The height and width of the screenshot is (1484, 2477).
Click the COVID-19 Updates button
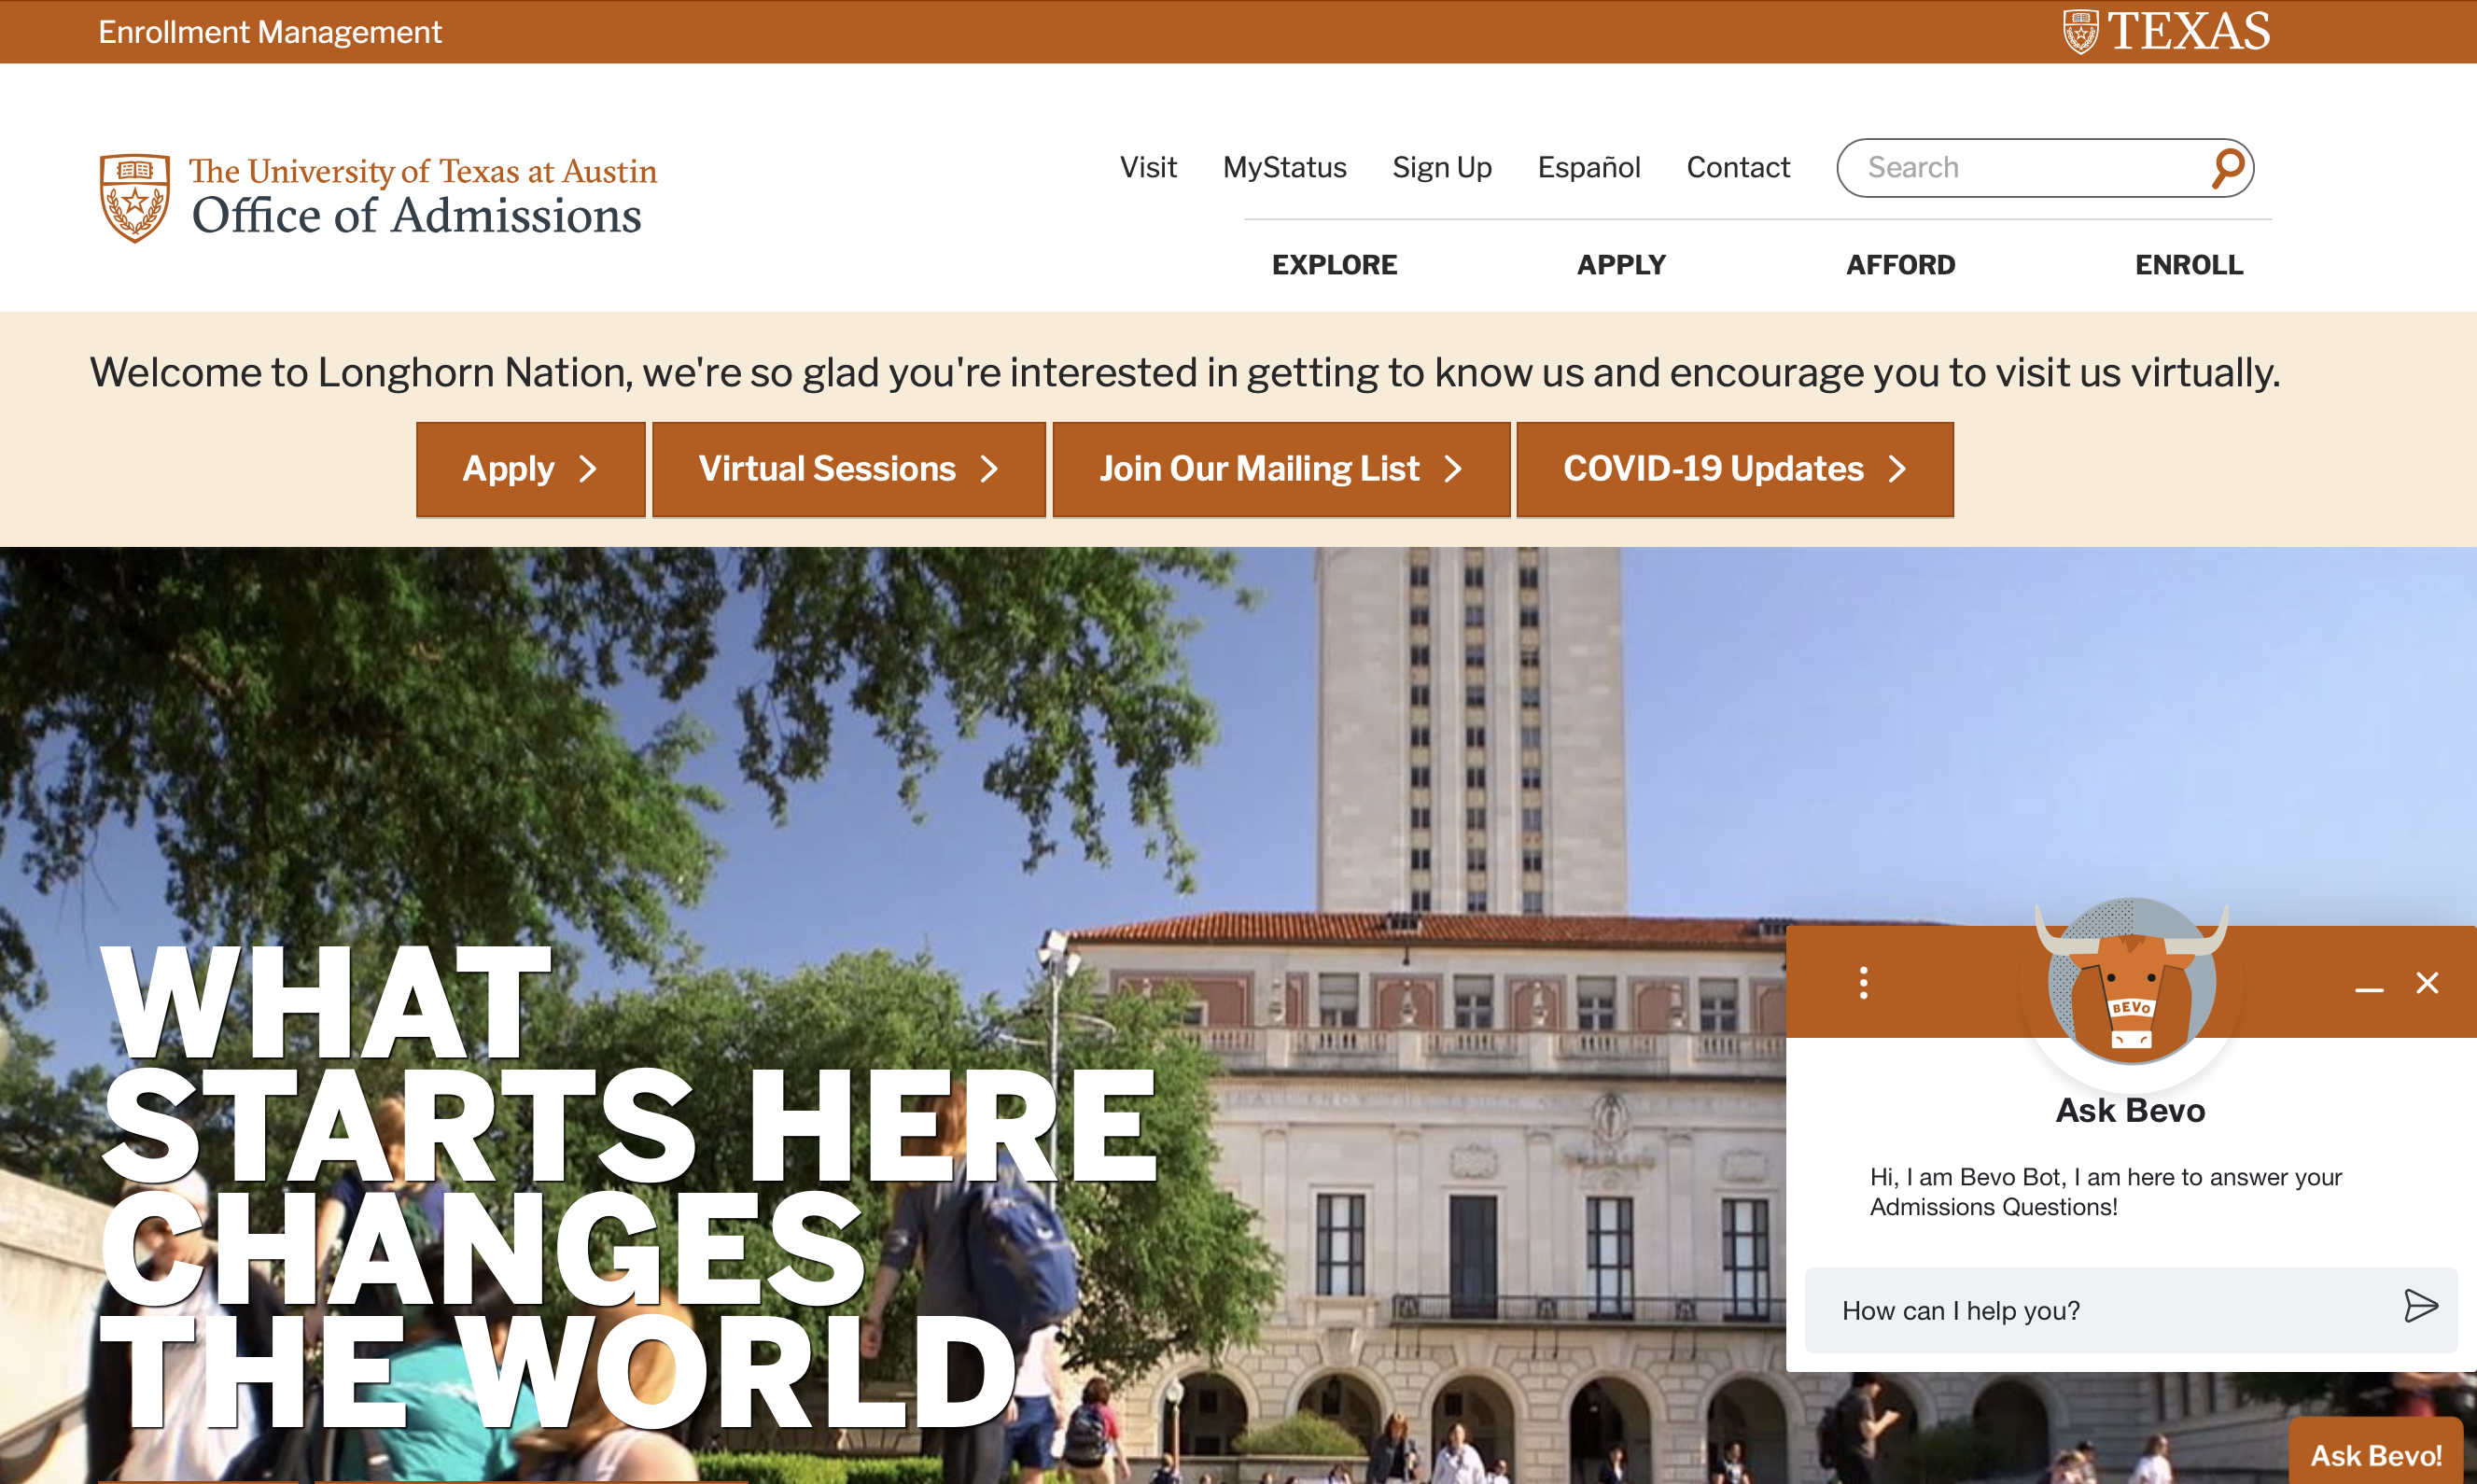click(x=1735, y=469)
